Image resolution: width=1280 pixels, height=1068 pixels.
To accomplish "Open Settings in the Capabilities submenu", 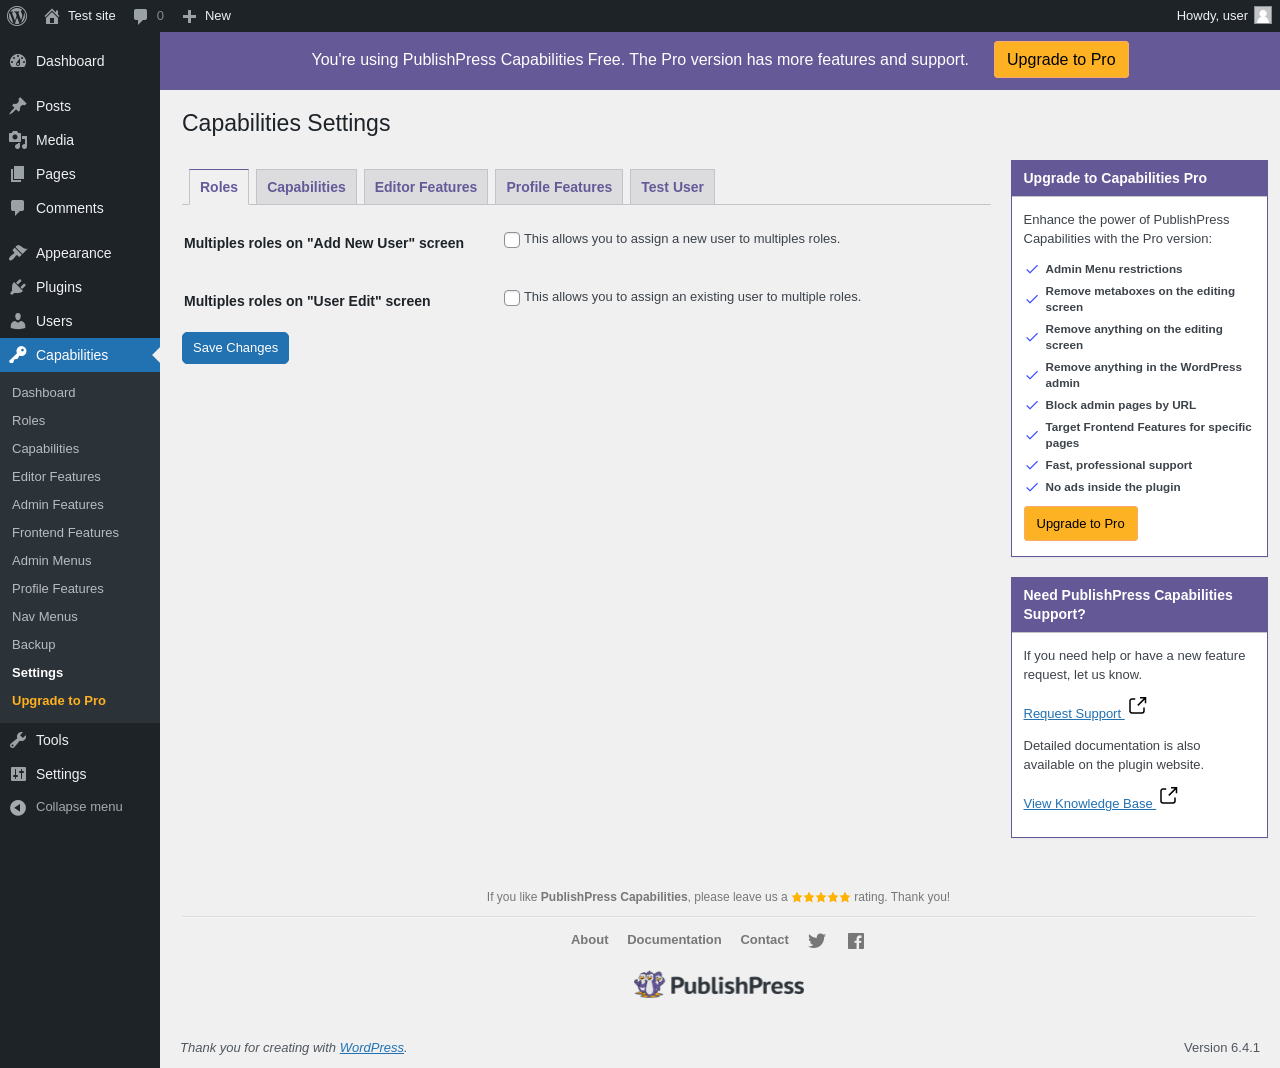I will [38, 673].
